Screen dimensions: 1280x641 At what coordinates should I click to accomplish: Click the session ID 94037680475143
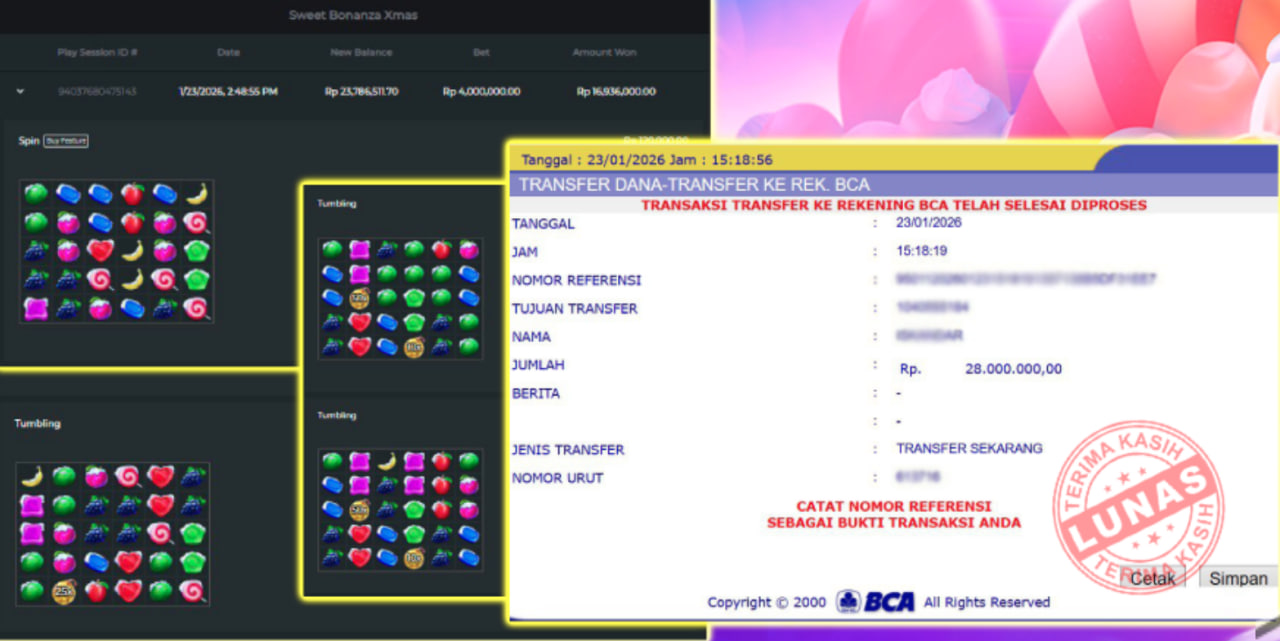(97, 92)
